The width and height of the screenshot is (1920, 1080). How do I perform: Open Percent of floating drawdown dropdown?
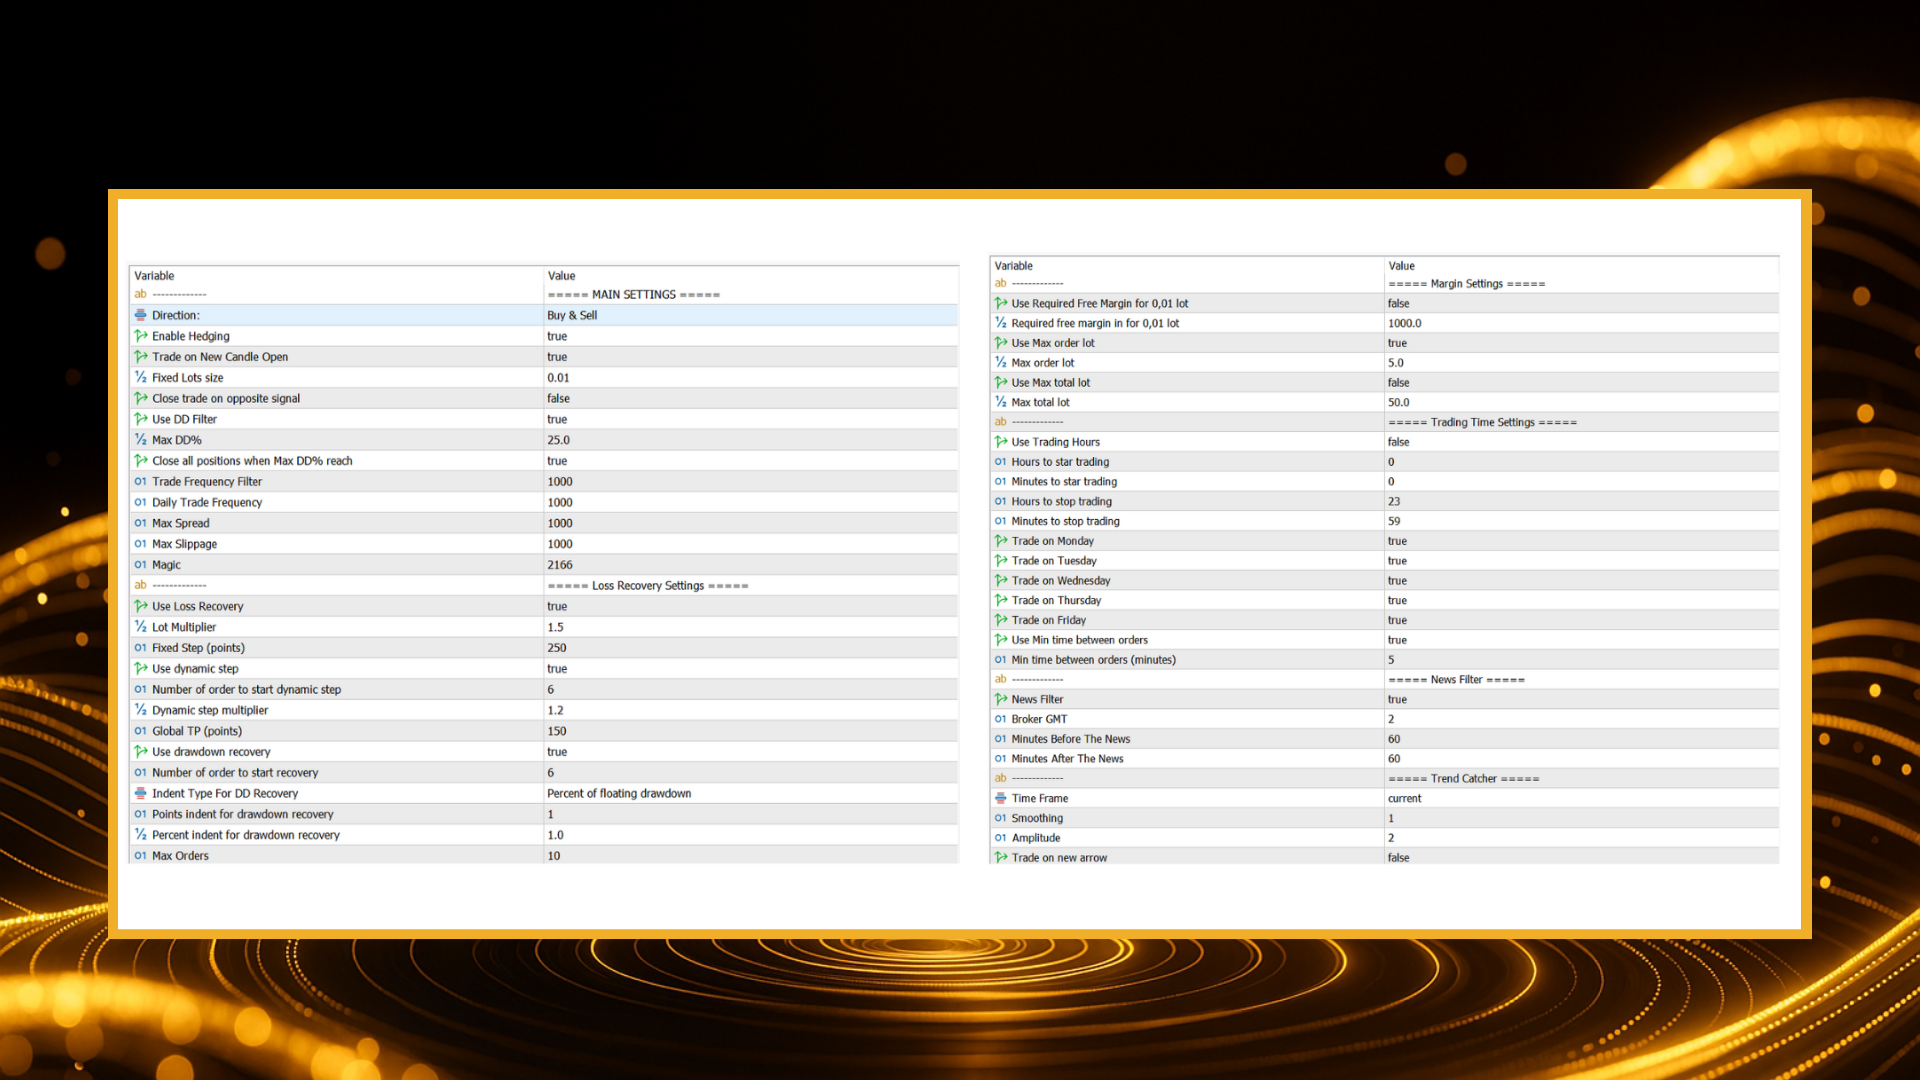point(619,793)
